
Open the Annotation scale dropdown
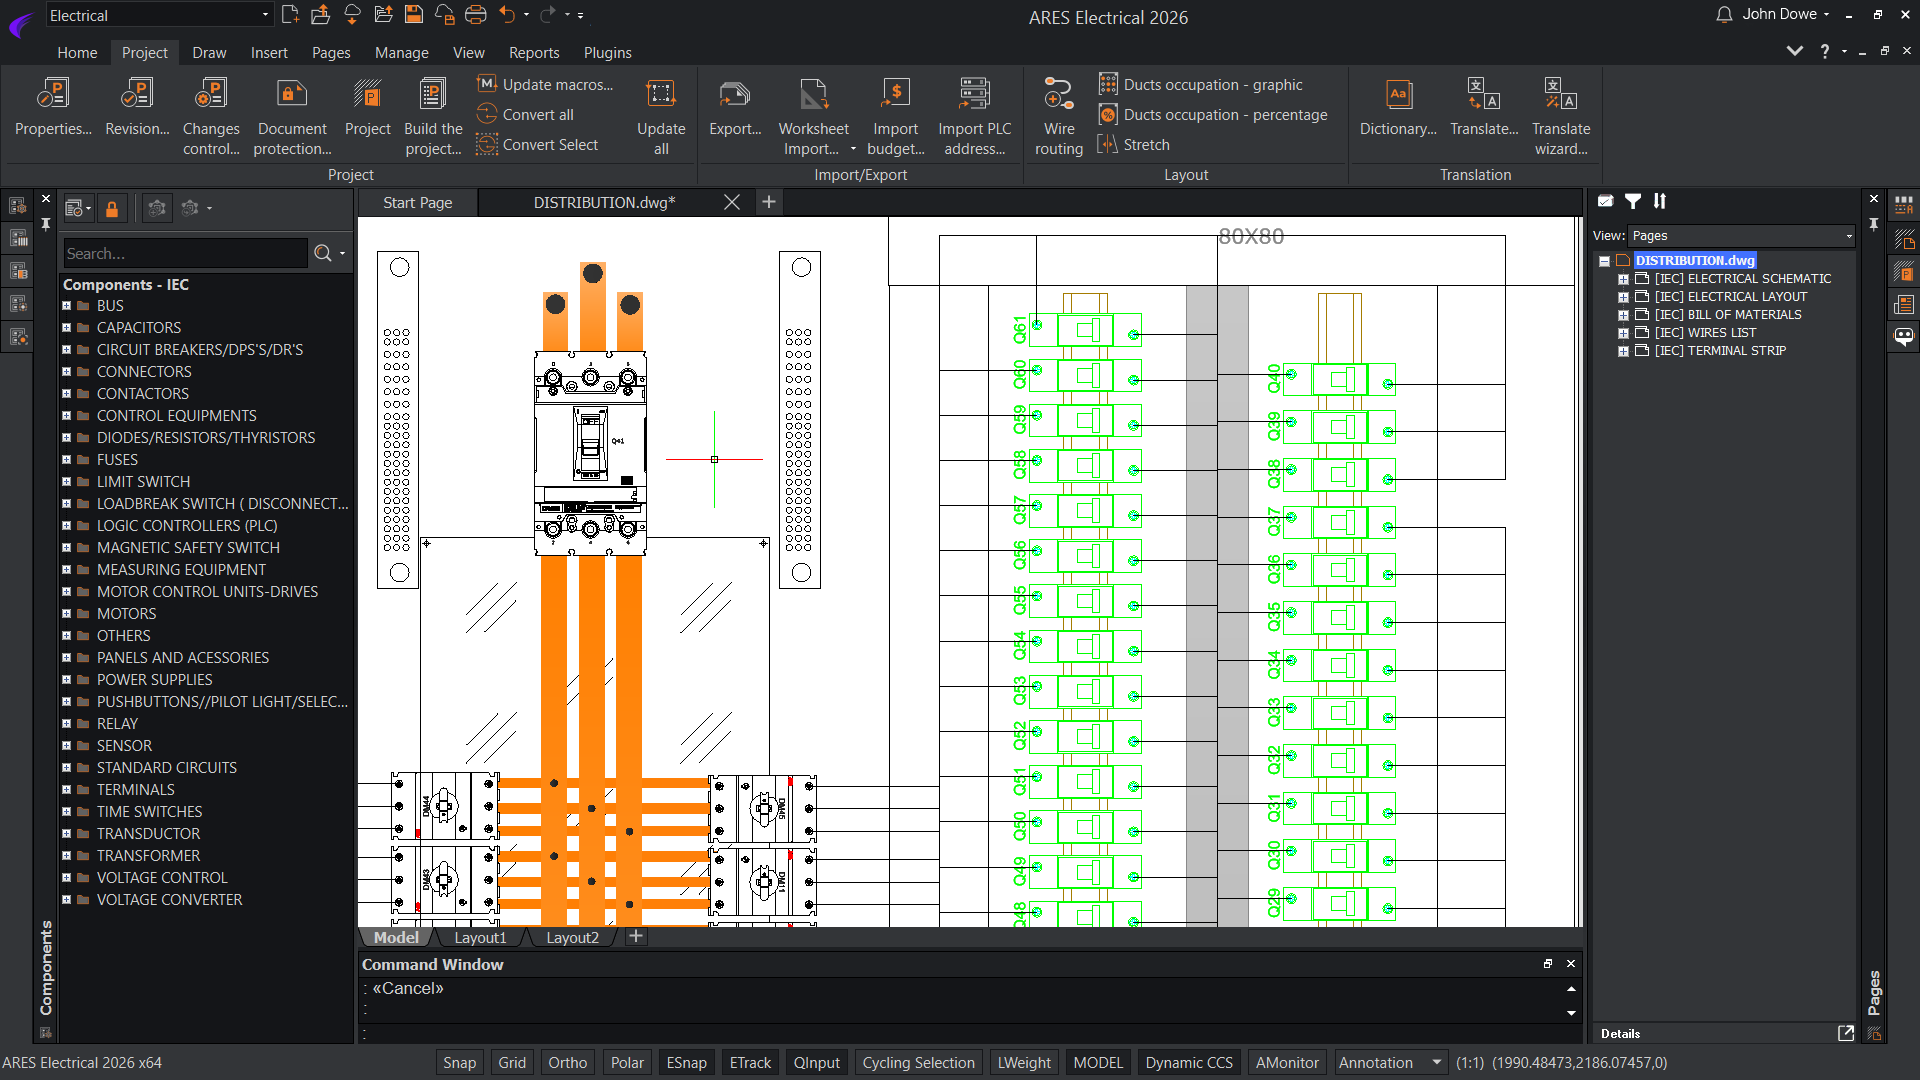[x=1436, y=1062]
